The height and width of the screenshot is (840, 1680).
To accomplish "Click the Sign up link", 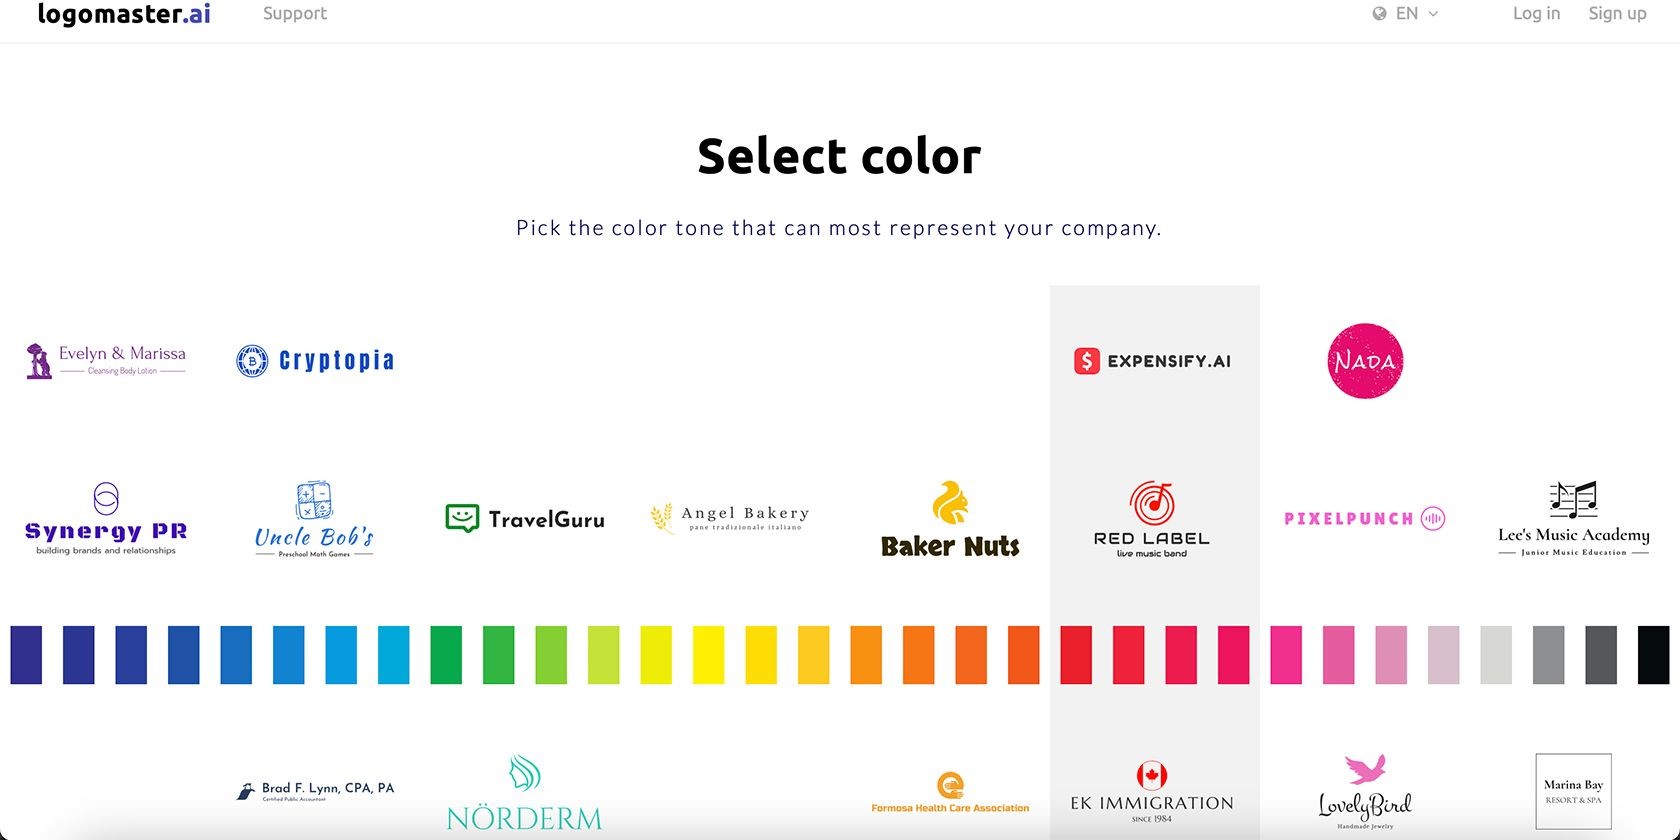I will [x=1617, y=14].
